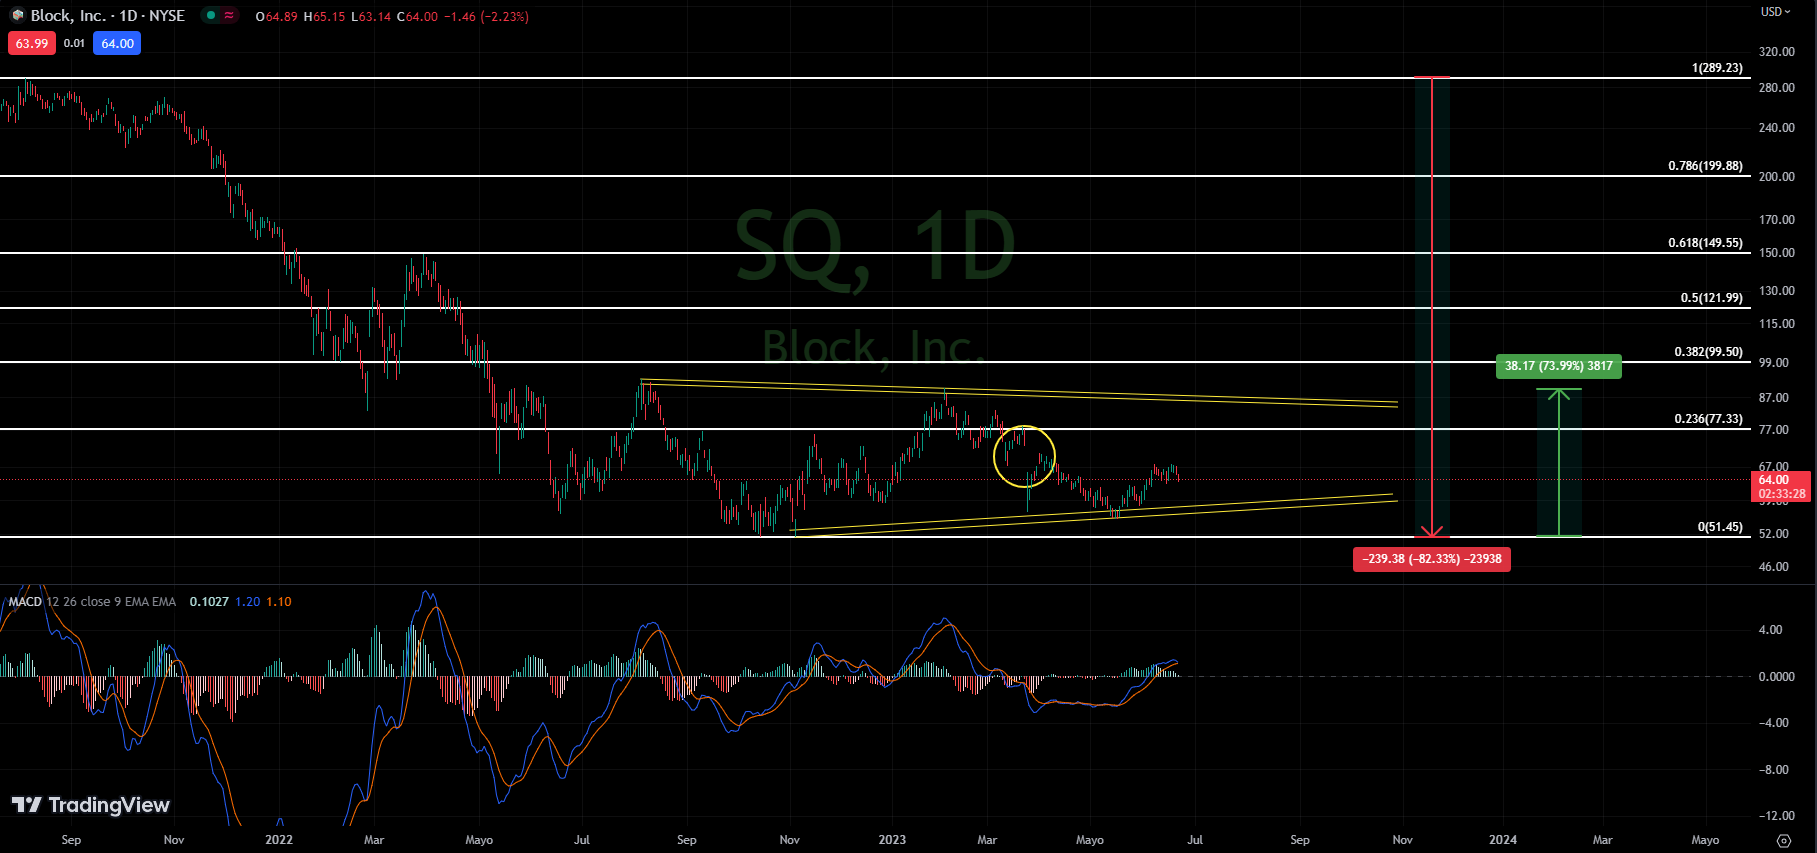1817x853 pixels.
Task: Click the MACD orange 1.10 signal value
Action: (x=279, y=602)
